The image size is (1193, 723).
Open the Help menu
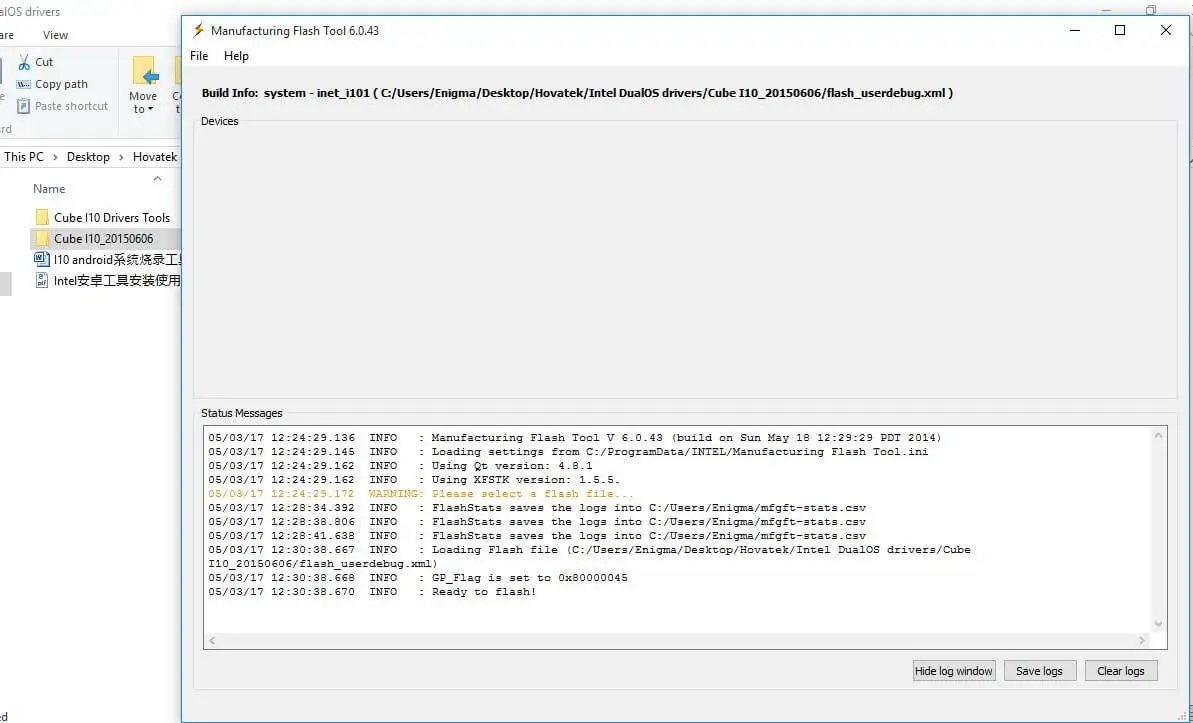[x=236, y=56]
